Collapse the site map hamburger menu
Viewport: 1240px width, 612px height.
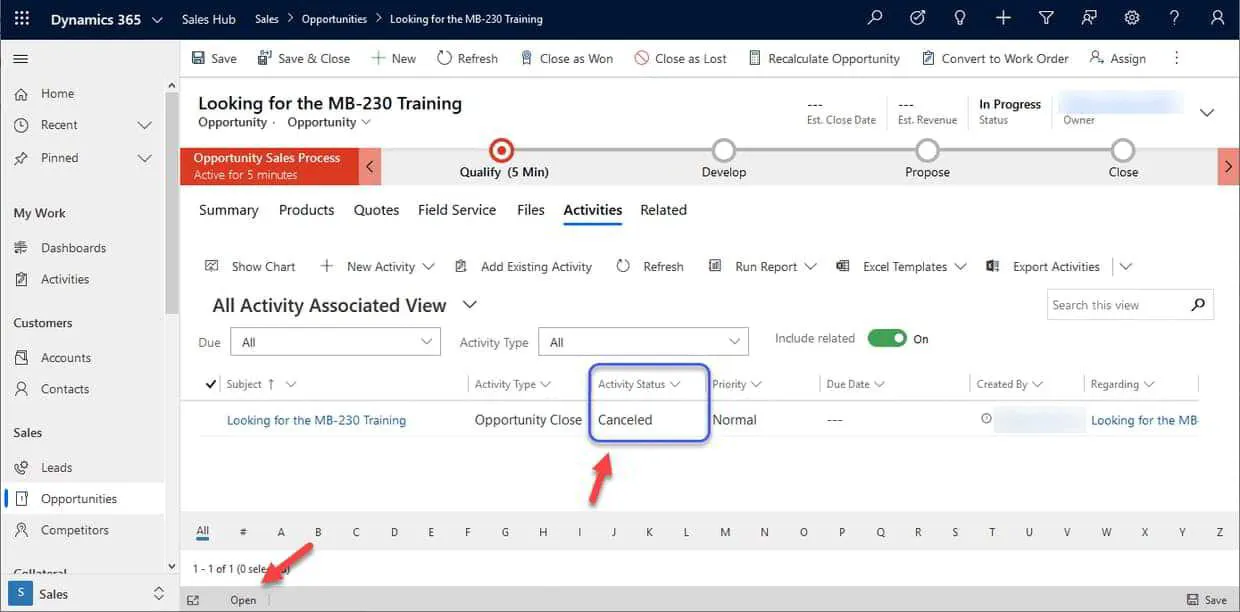coord(20,59)
